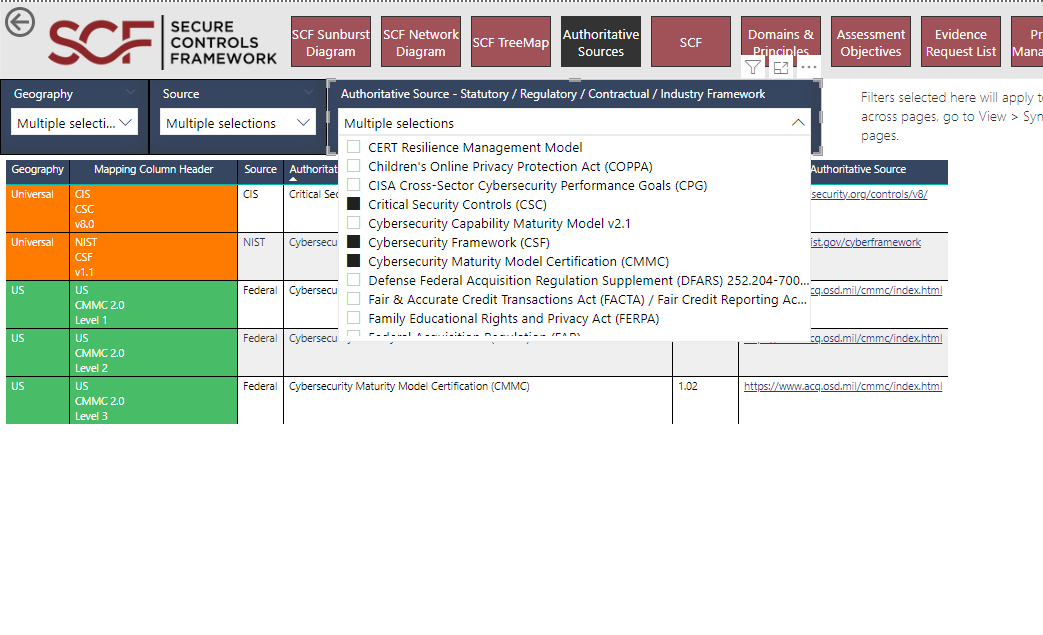Uncheck Cybersecurity Maturity Model Certification (CMMC)
This screenshot has height=635, width=1043.
tap(353, 261)
